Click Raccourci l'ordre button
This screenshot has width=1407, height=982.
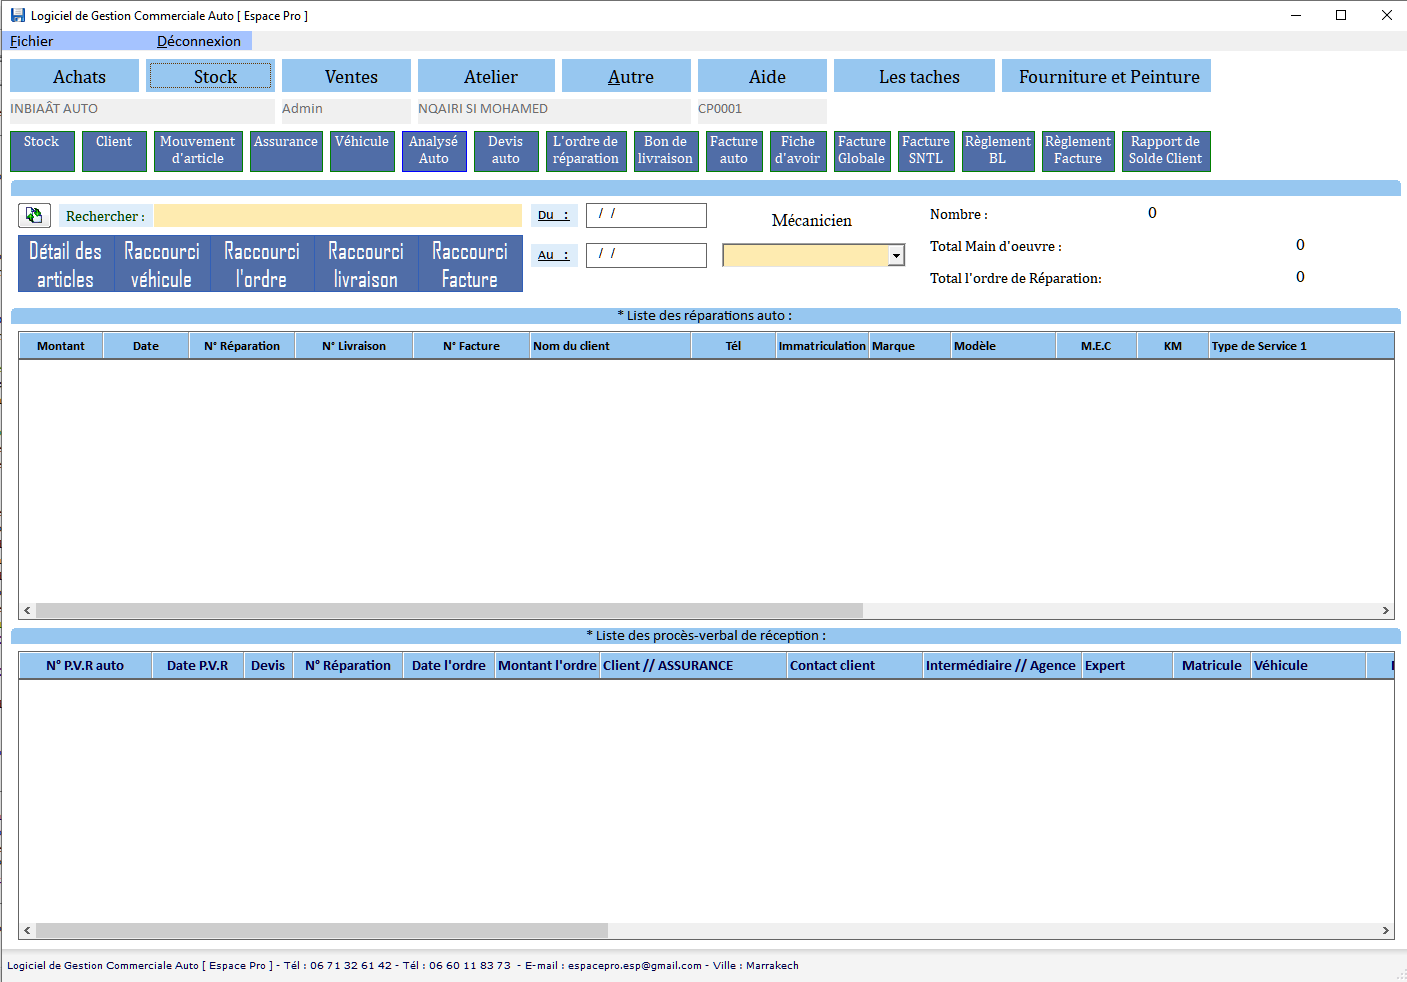tap(262, 264)
